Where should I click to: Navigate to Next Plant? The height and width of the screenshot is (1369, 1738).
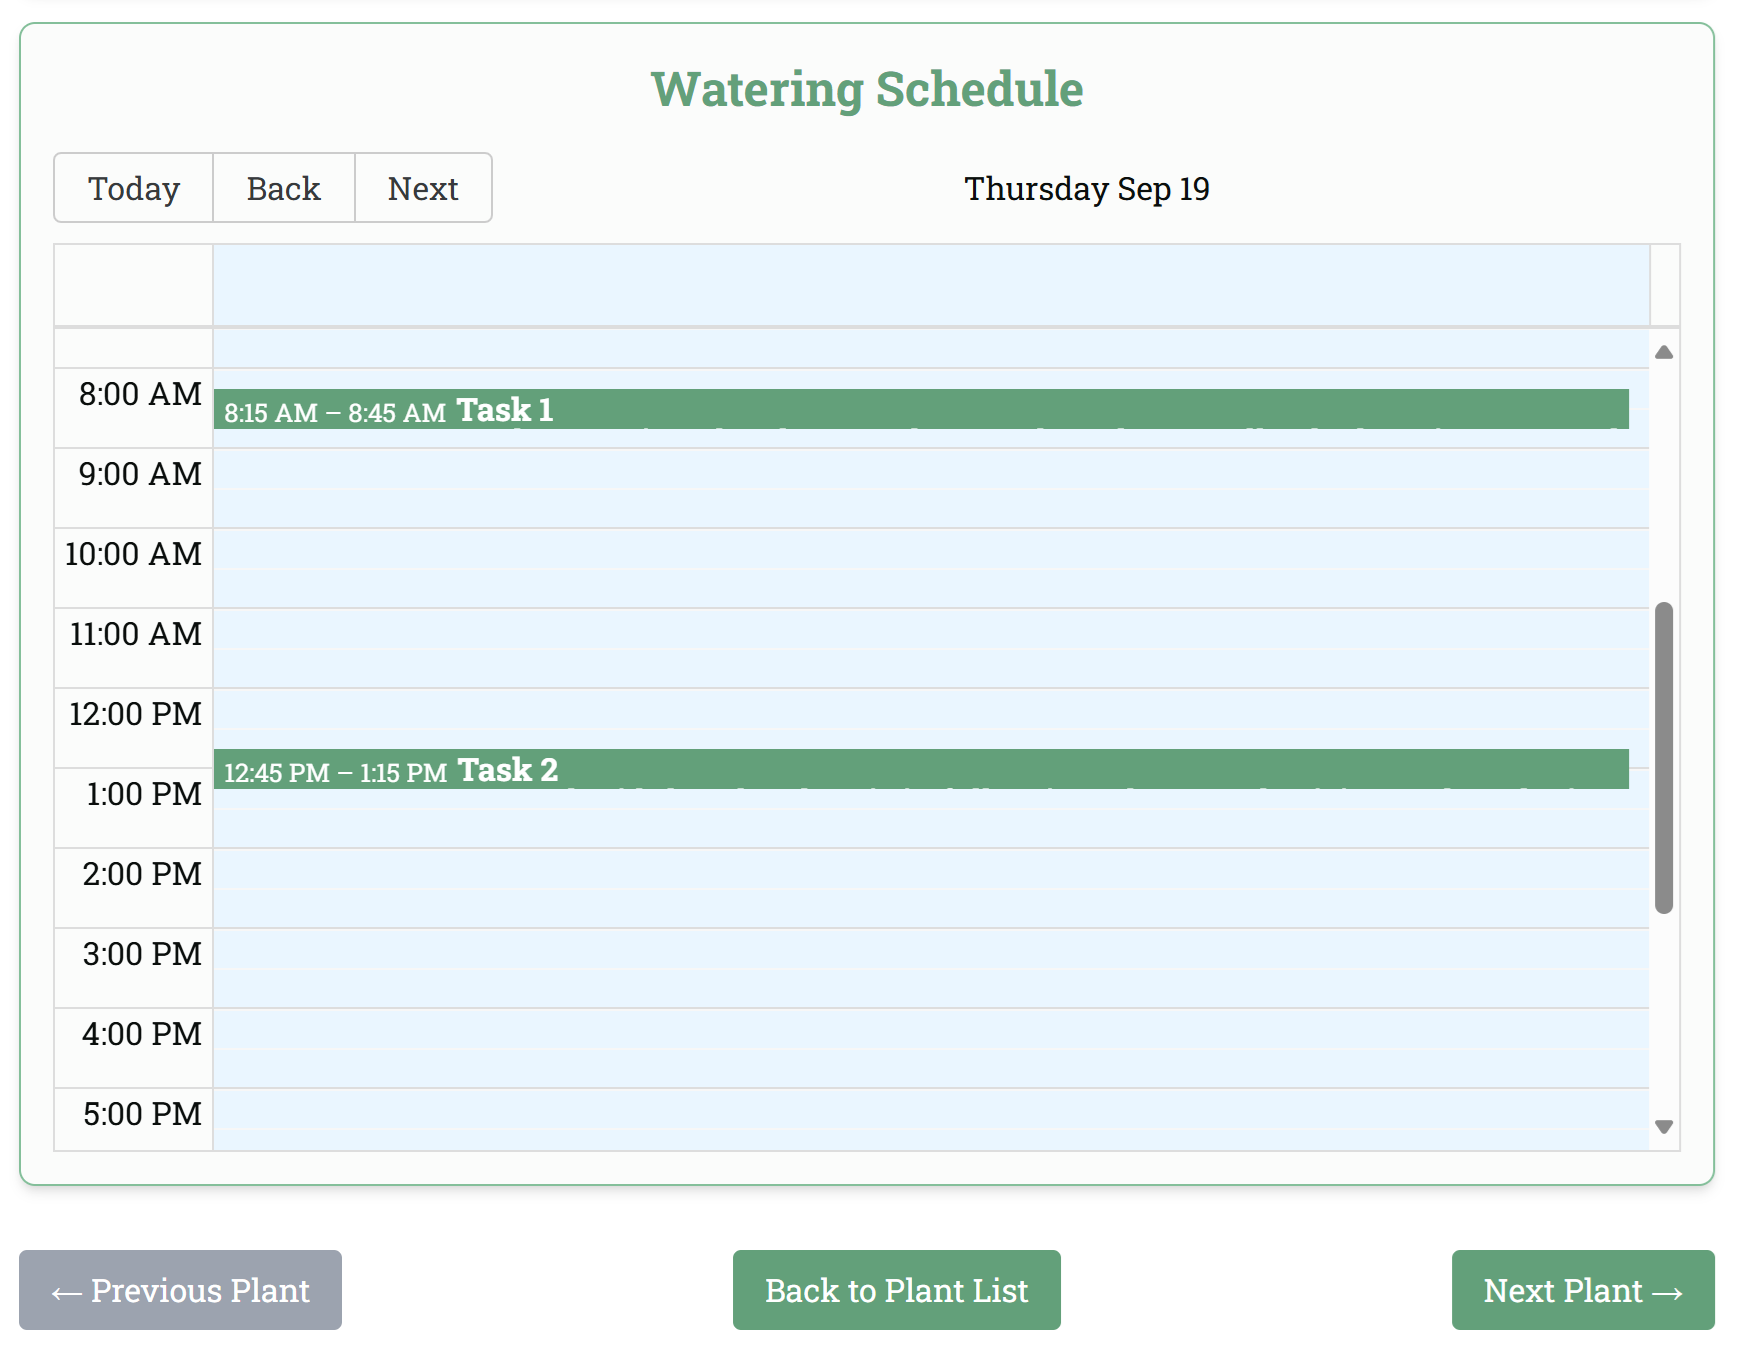[1582, 1290]
